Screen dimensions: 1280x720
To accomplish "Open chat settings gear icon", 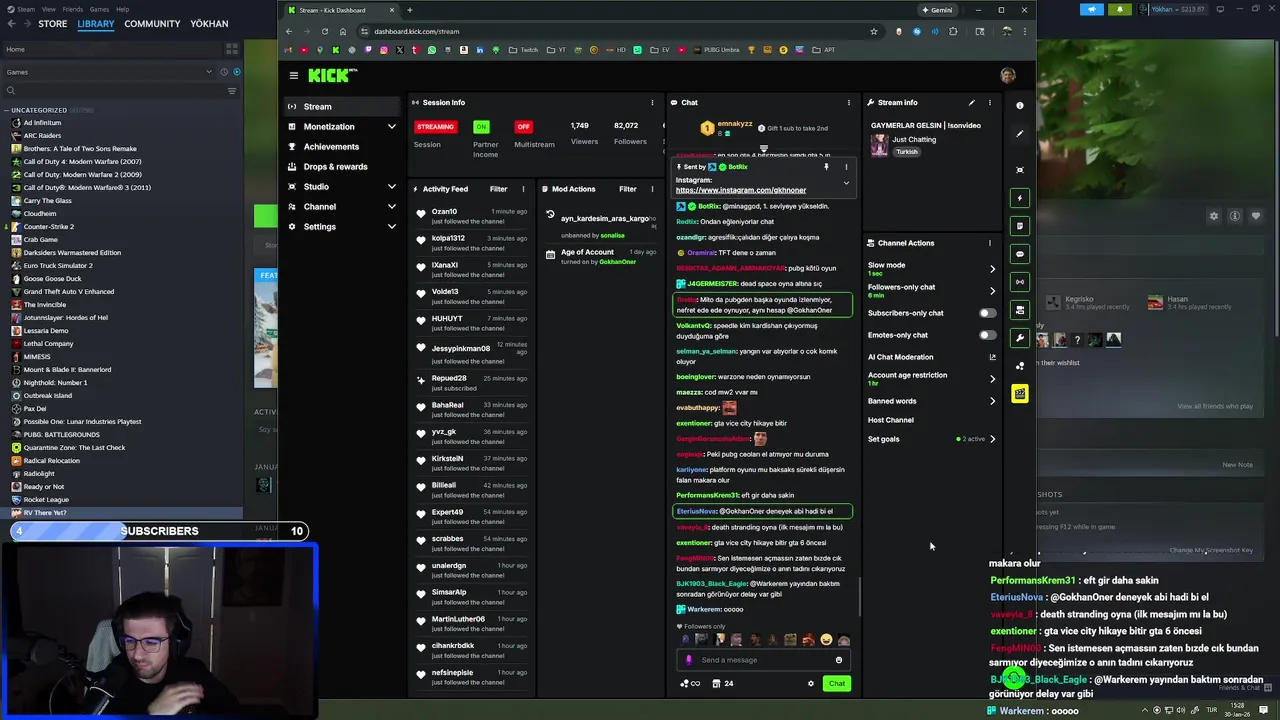I will click(811, 684).
